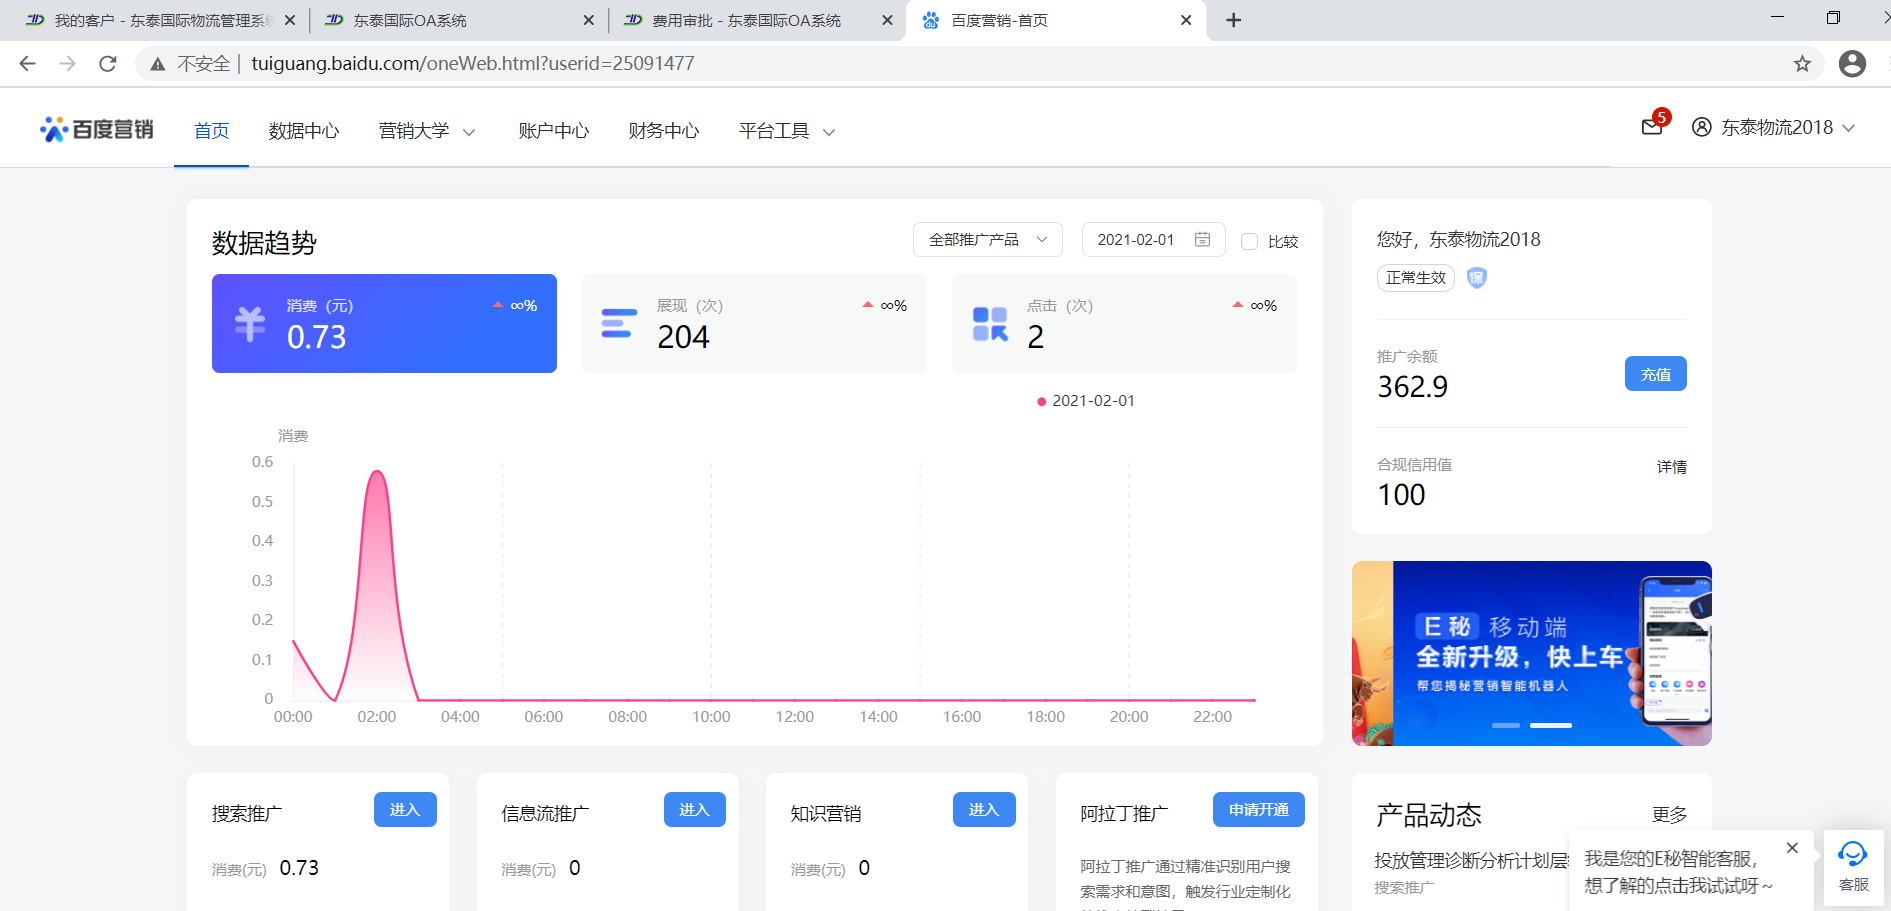Open the 客服 customer service headset icon
1891x911 pixels.
pyautogui.click(x=1853, y=855)
